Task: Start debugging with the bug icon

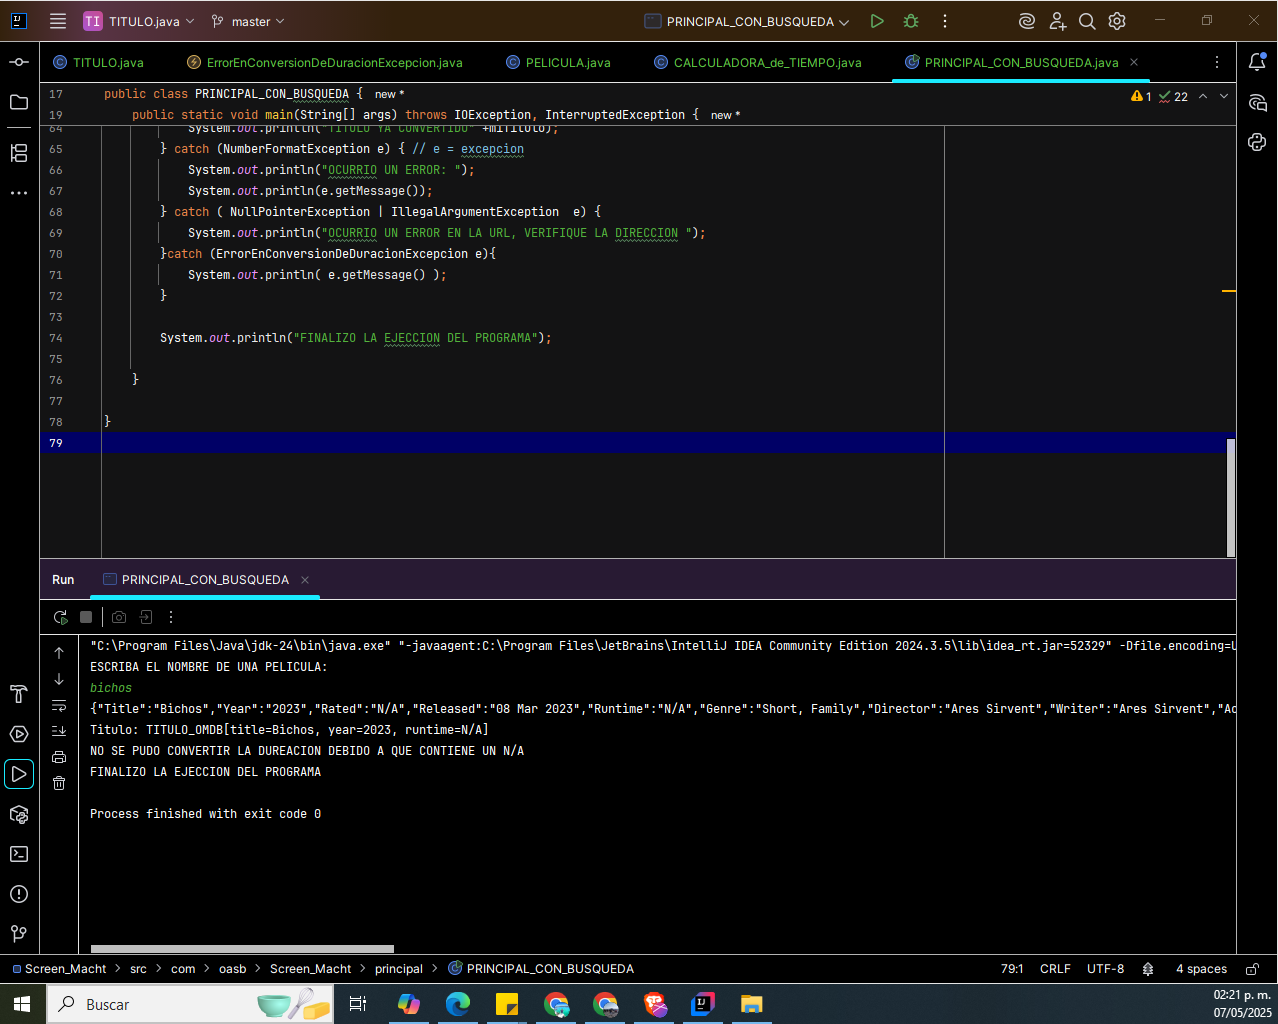Action: (x=911, y=21)
